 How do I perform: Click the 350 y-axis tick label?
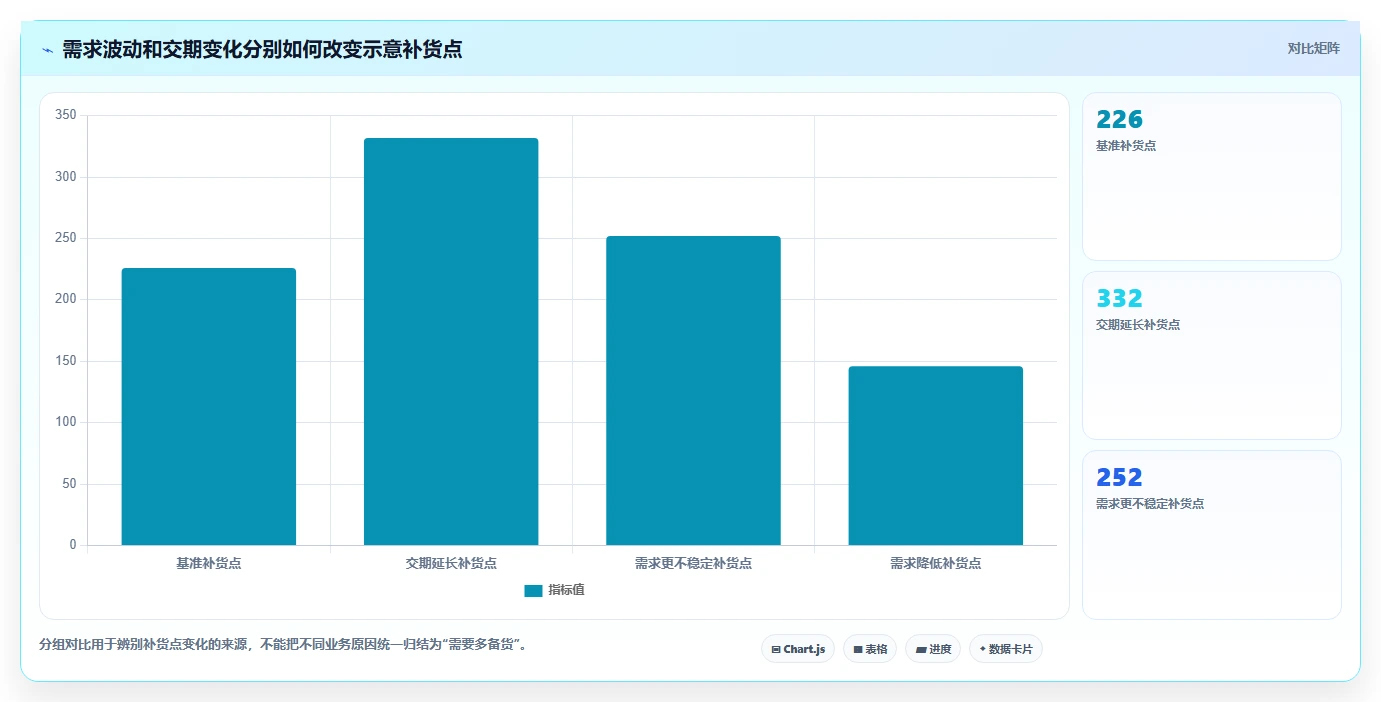point(66,115)
